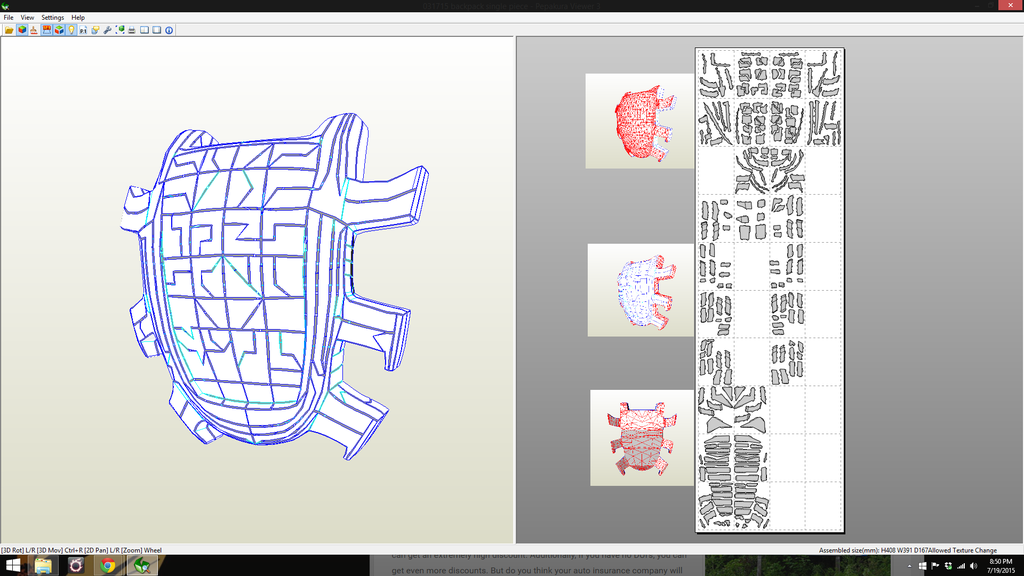
Task: Click the Windows Start button
Action: click(14, 566)
